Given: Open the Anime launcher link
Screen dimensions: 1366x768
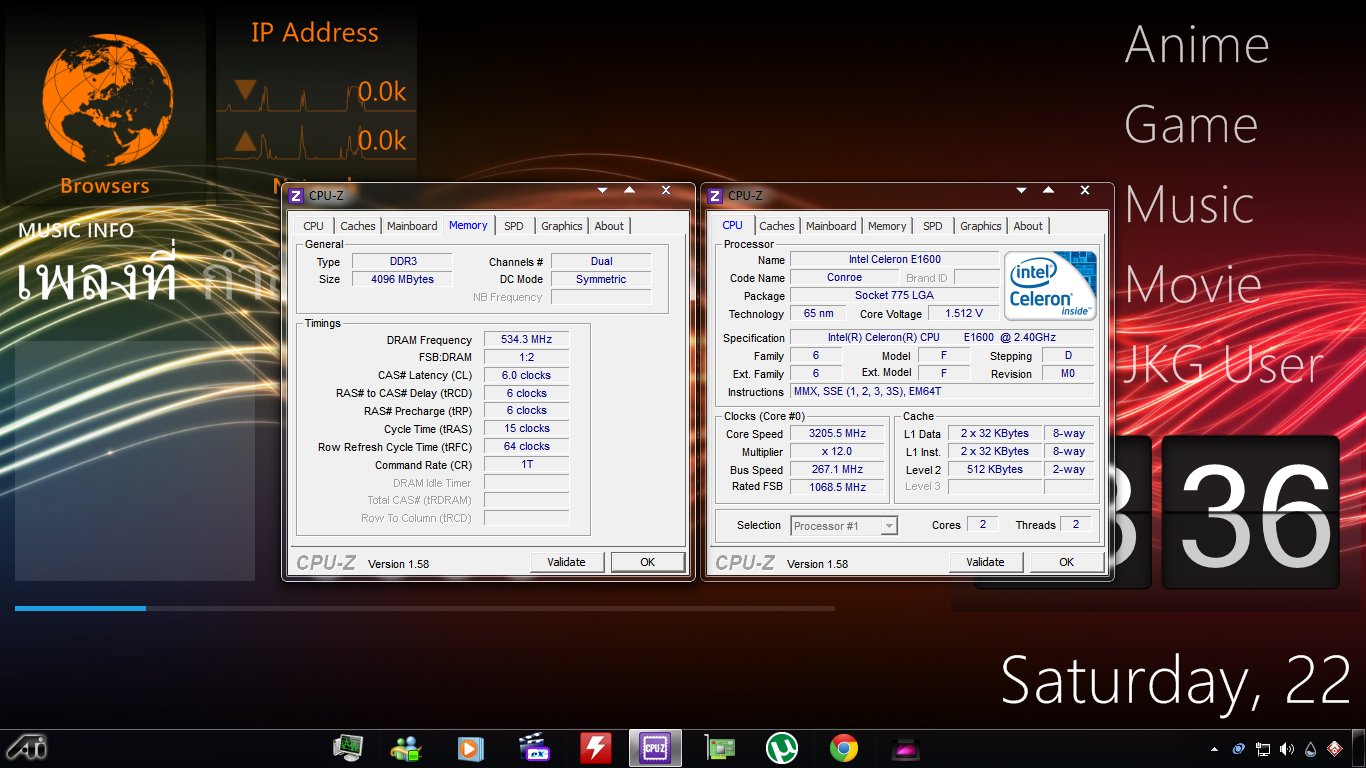Looking at the screenshot, I should [1197, 45].
